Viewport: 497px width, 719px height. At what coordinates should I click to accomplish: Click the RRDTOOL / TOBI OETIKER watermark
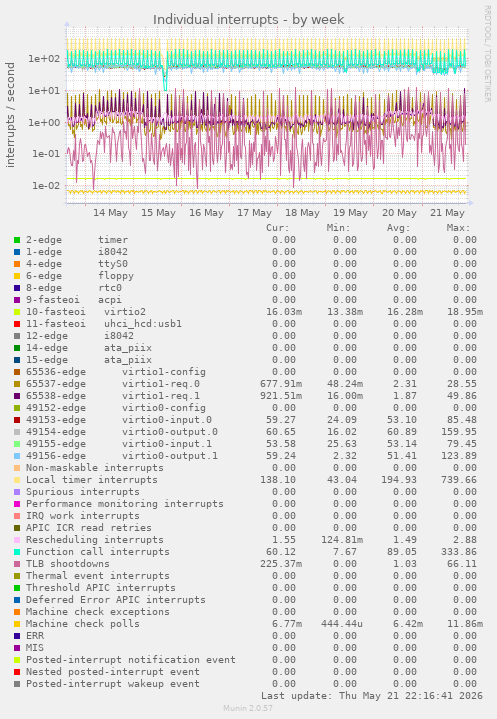[487, 54]
